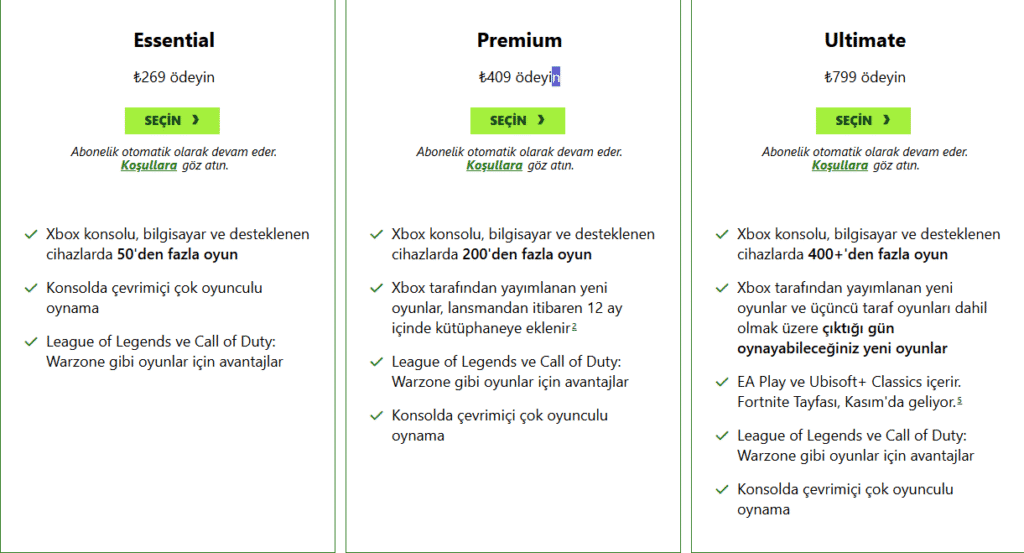The image size is (1024, 553).
Task: Open Koşullara link under Ultimate plan
Action: (x=839, y=165)
